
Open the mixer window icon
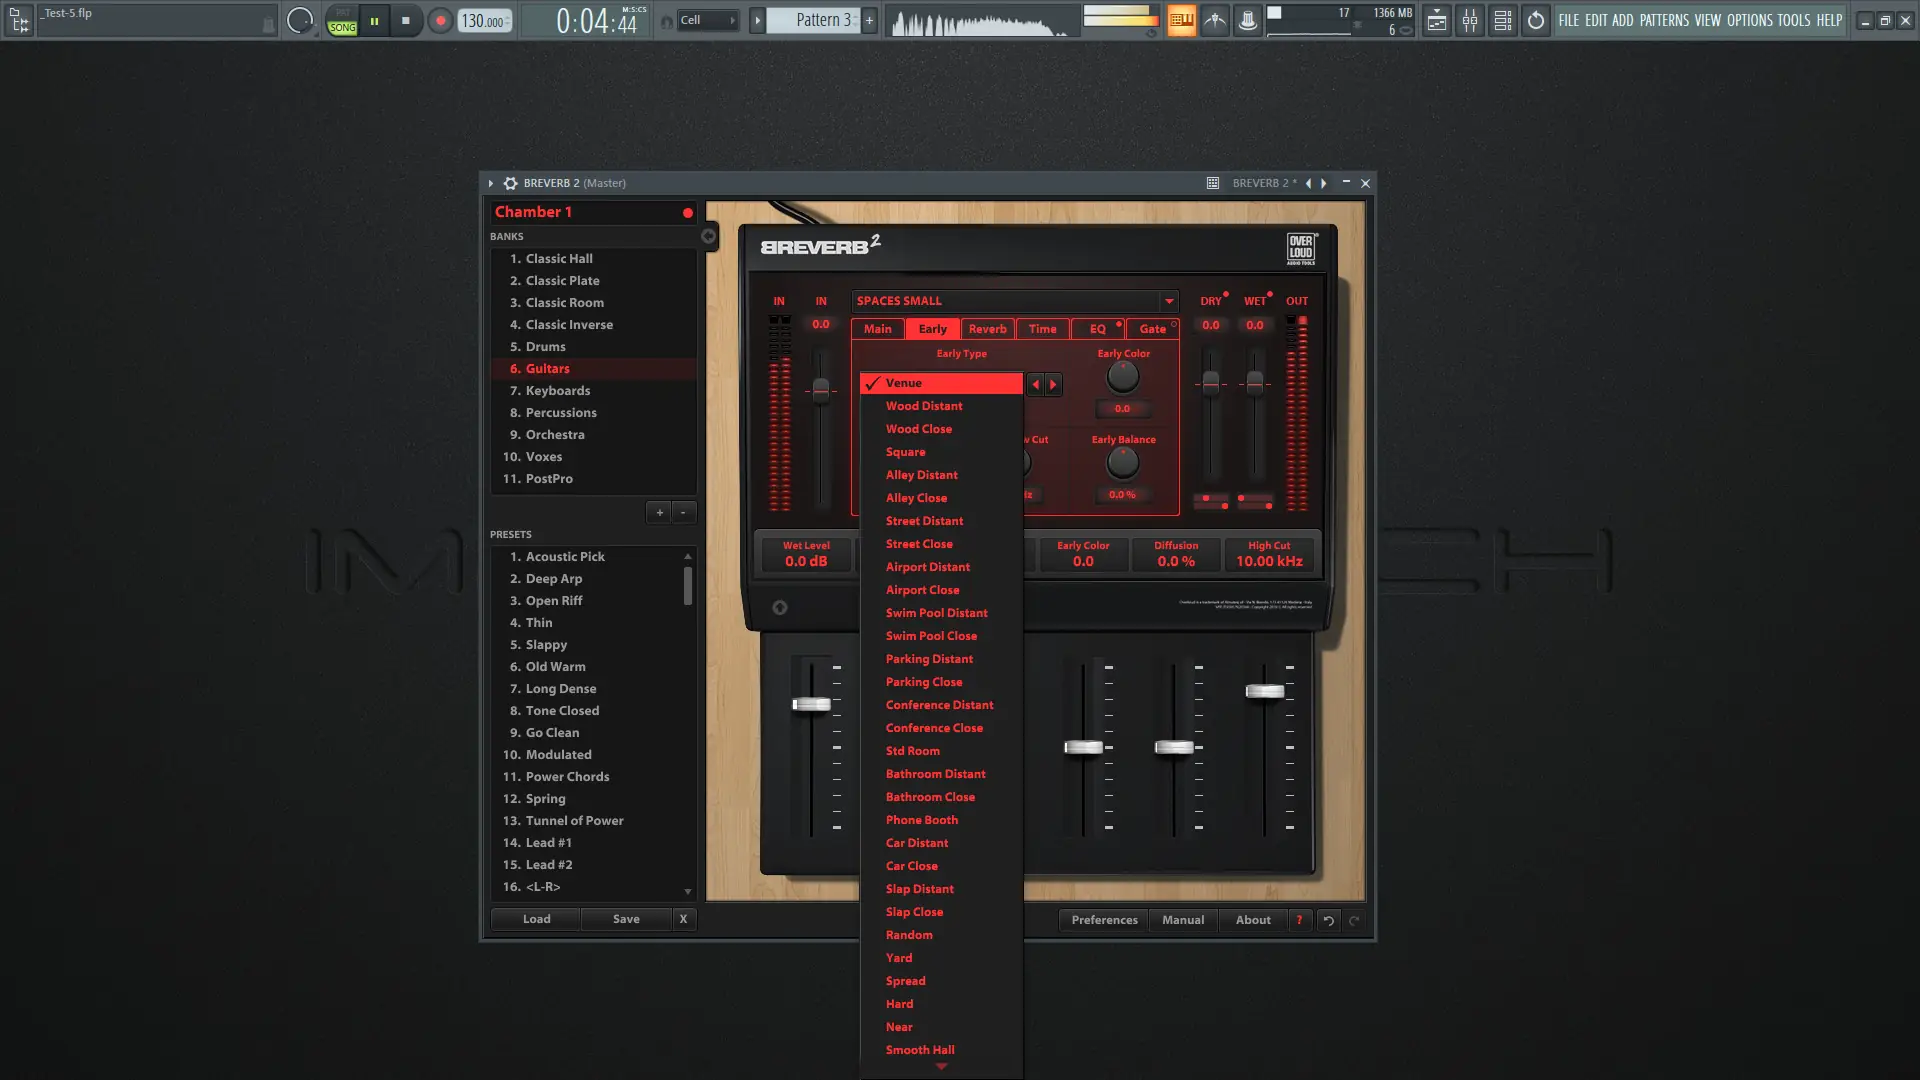1469,20
